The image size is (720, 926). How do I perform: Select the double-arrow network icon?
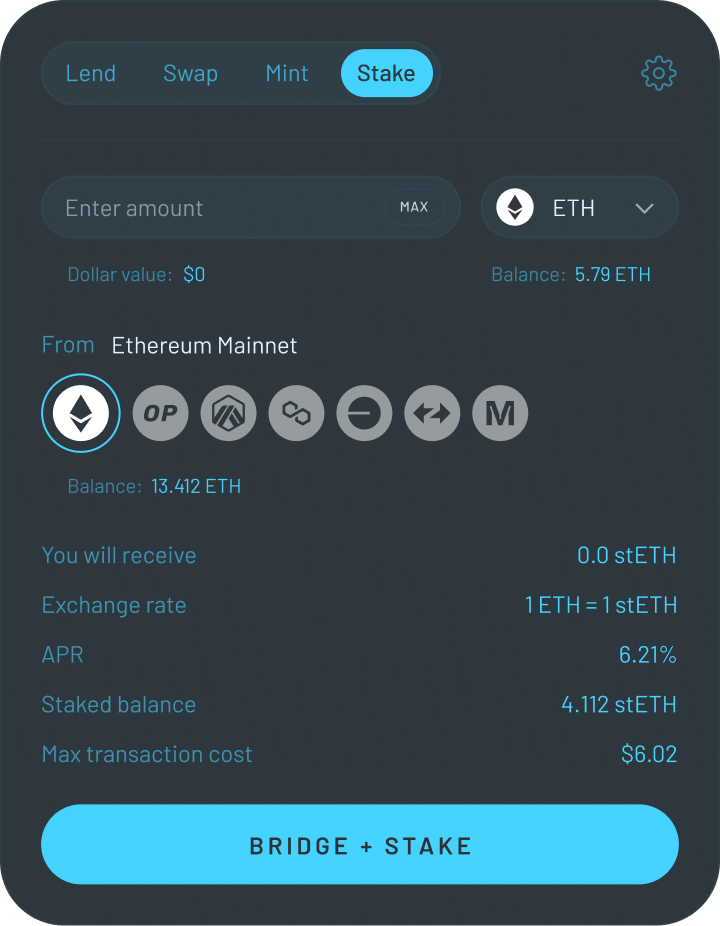point(432,413)
